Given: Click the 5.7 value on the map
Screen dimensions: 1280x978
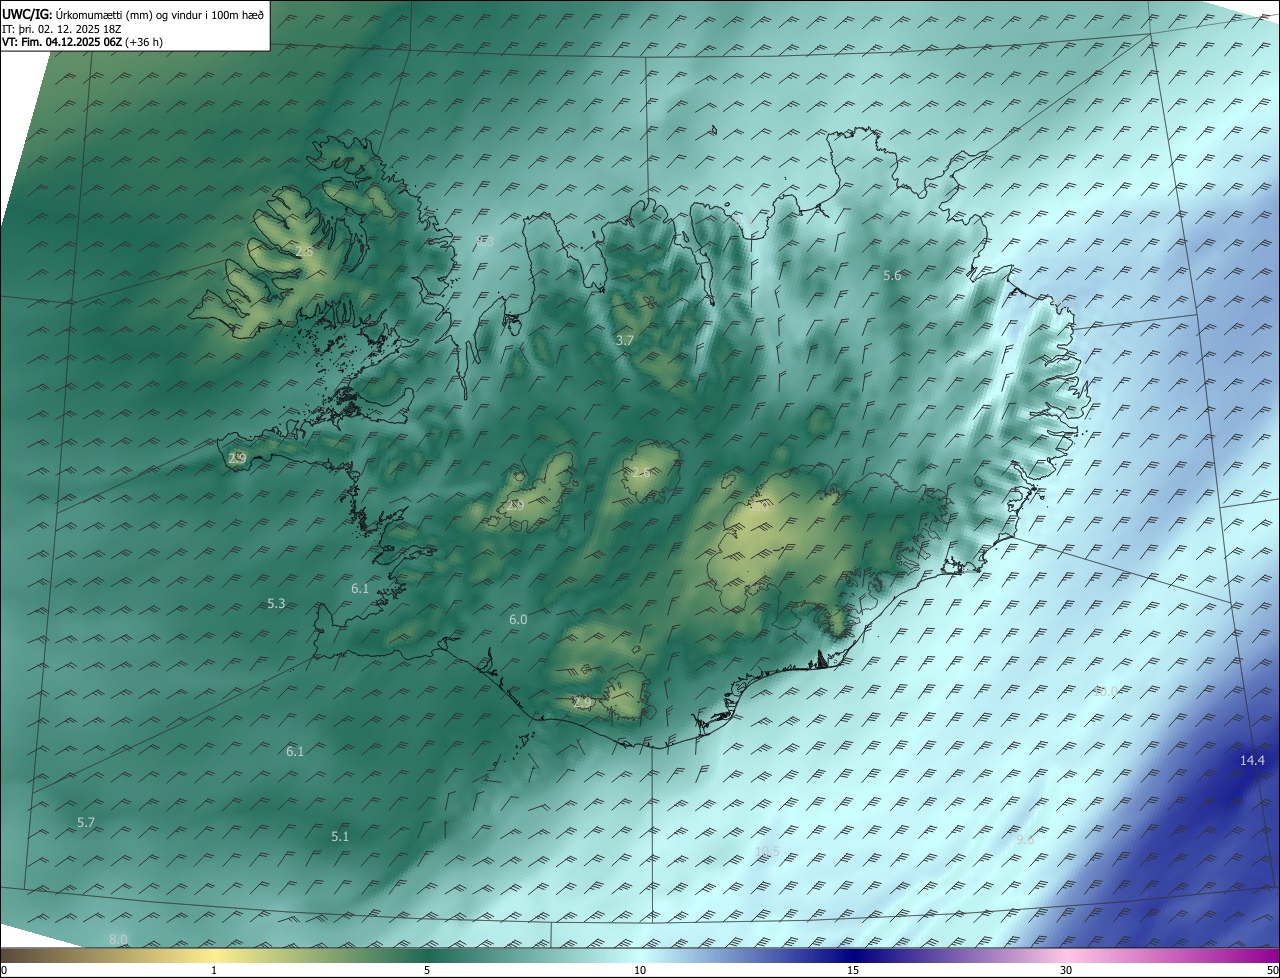Looking at the screenshot, I should click(x=86, y=822).
